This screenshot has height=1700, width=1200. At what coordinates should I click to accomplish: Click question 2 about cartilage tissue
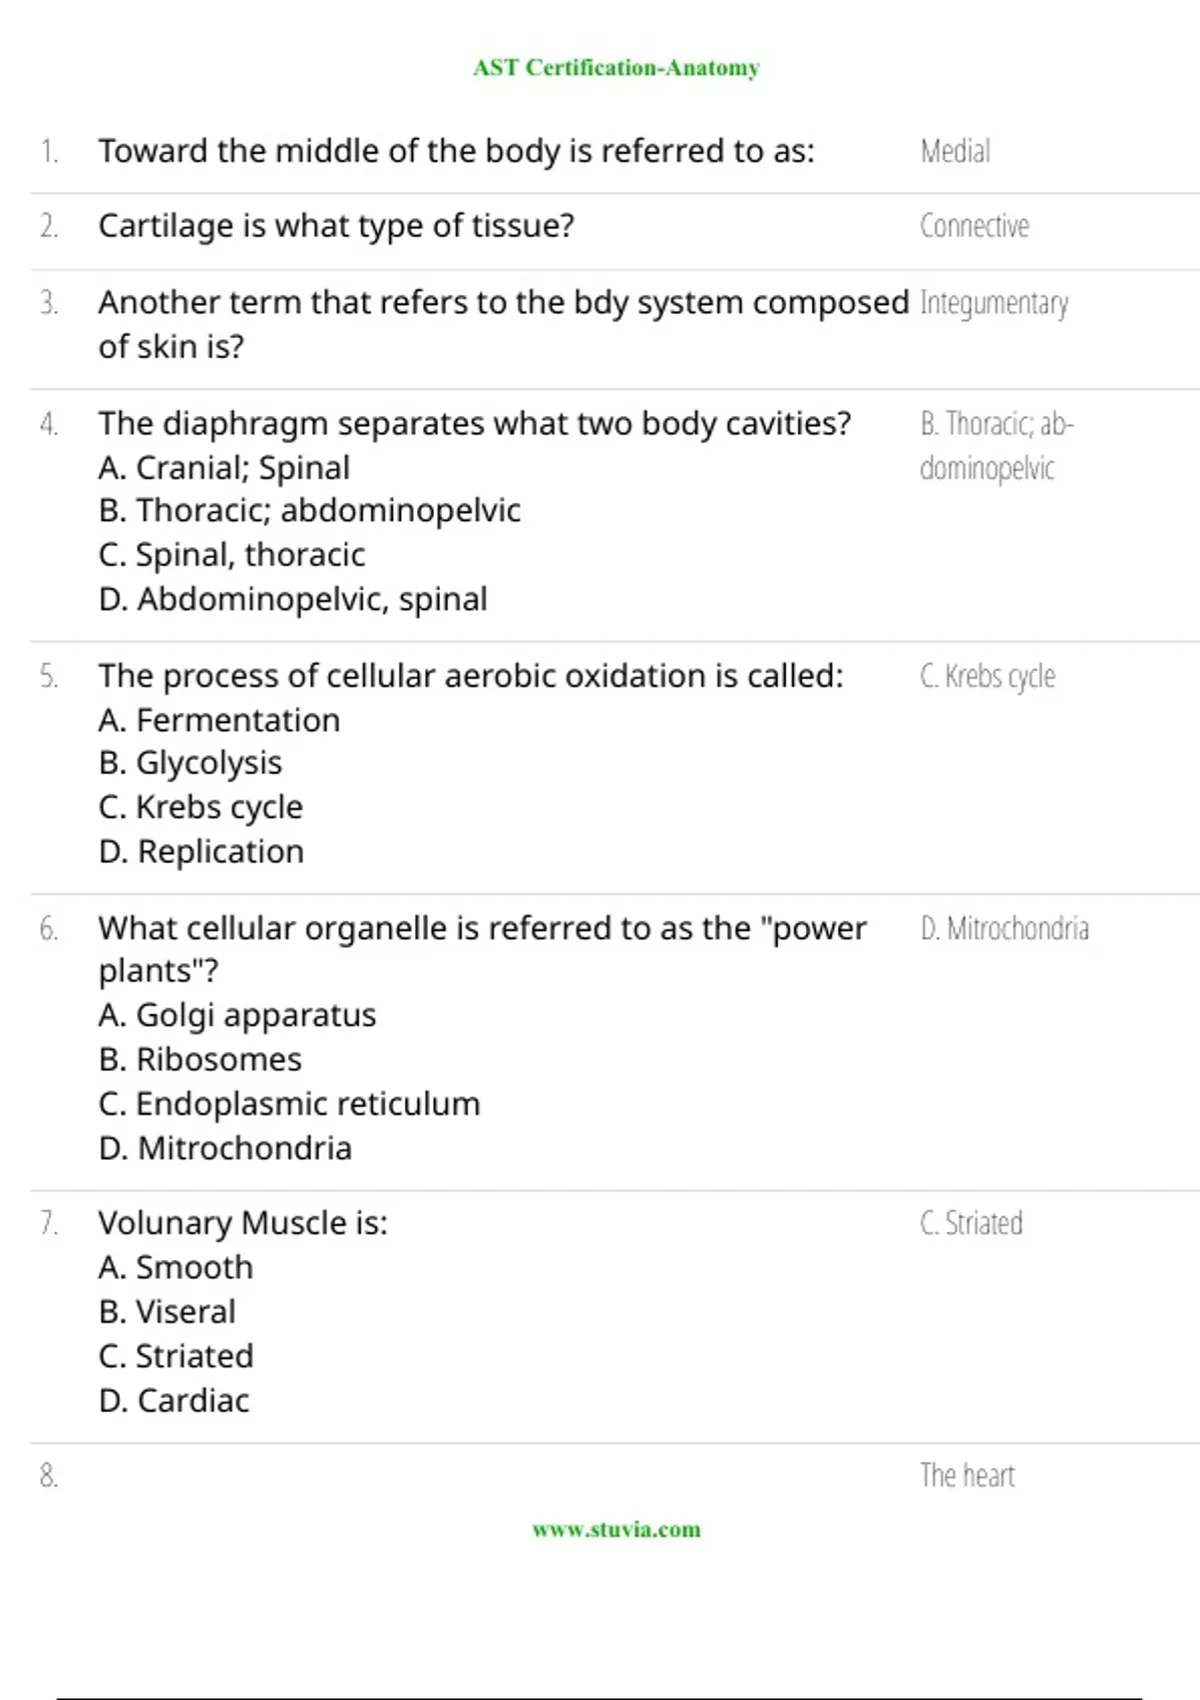pos(336,226)
